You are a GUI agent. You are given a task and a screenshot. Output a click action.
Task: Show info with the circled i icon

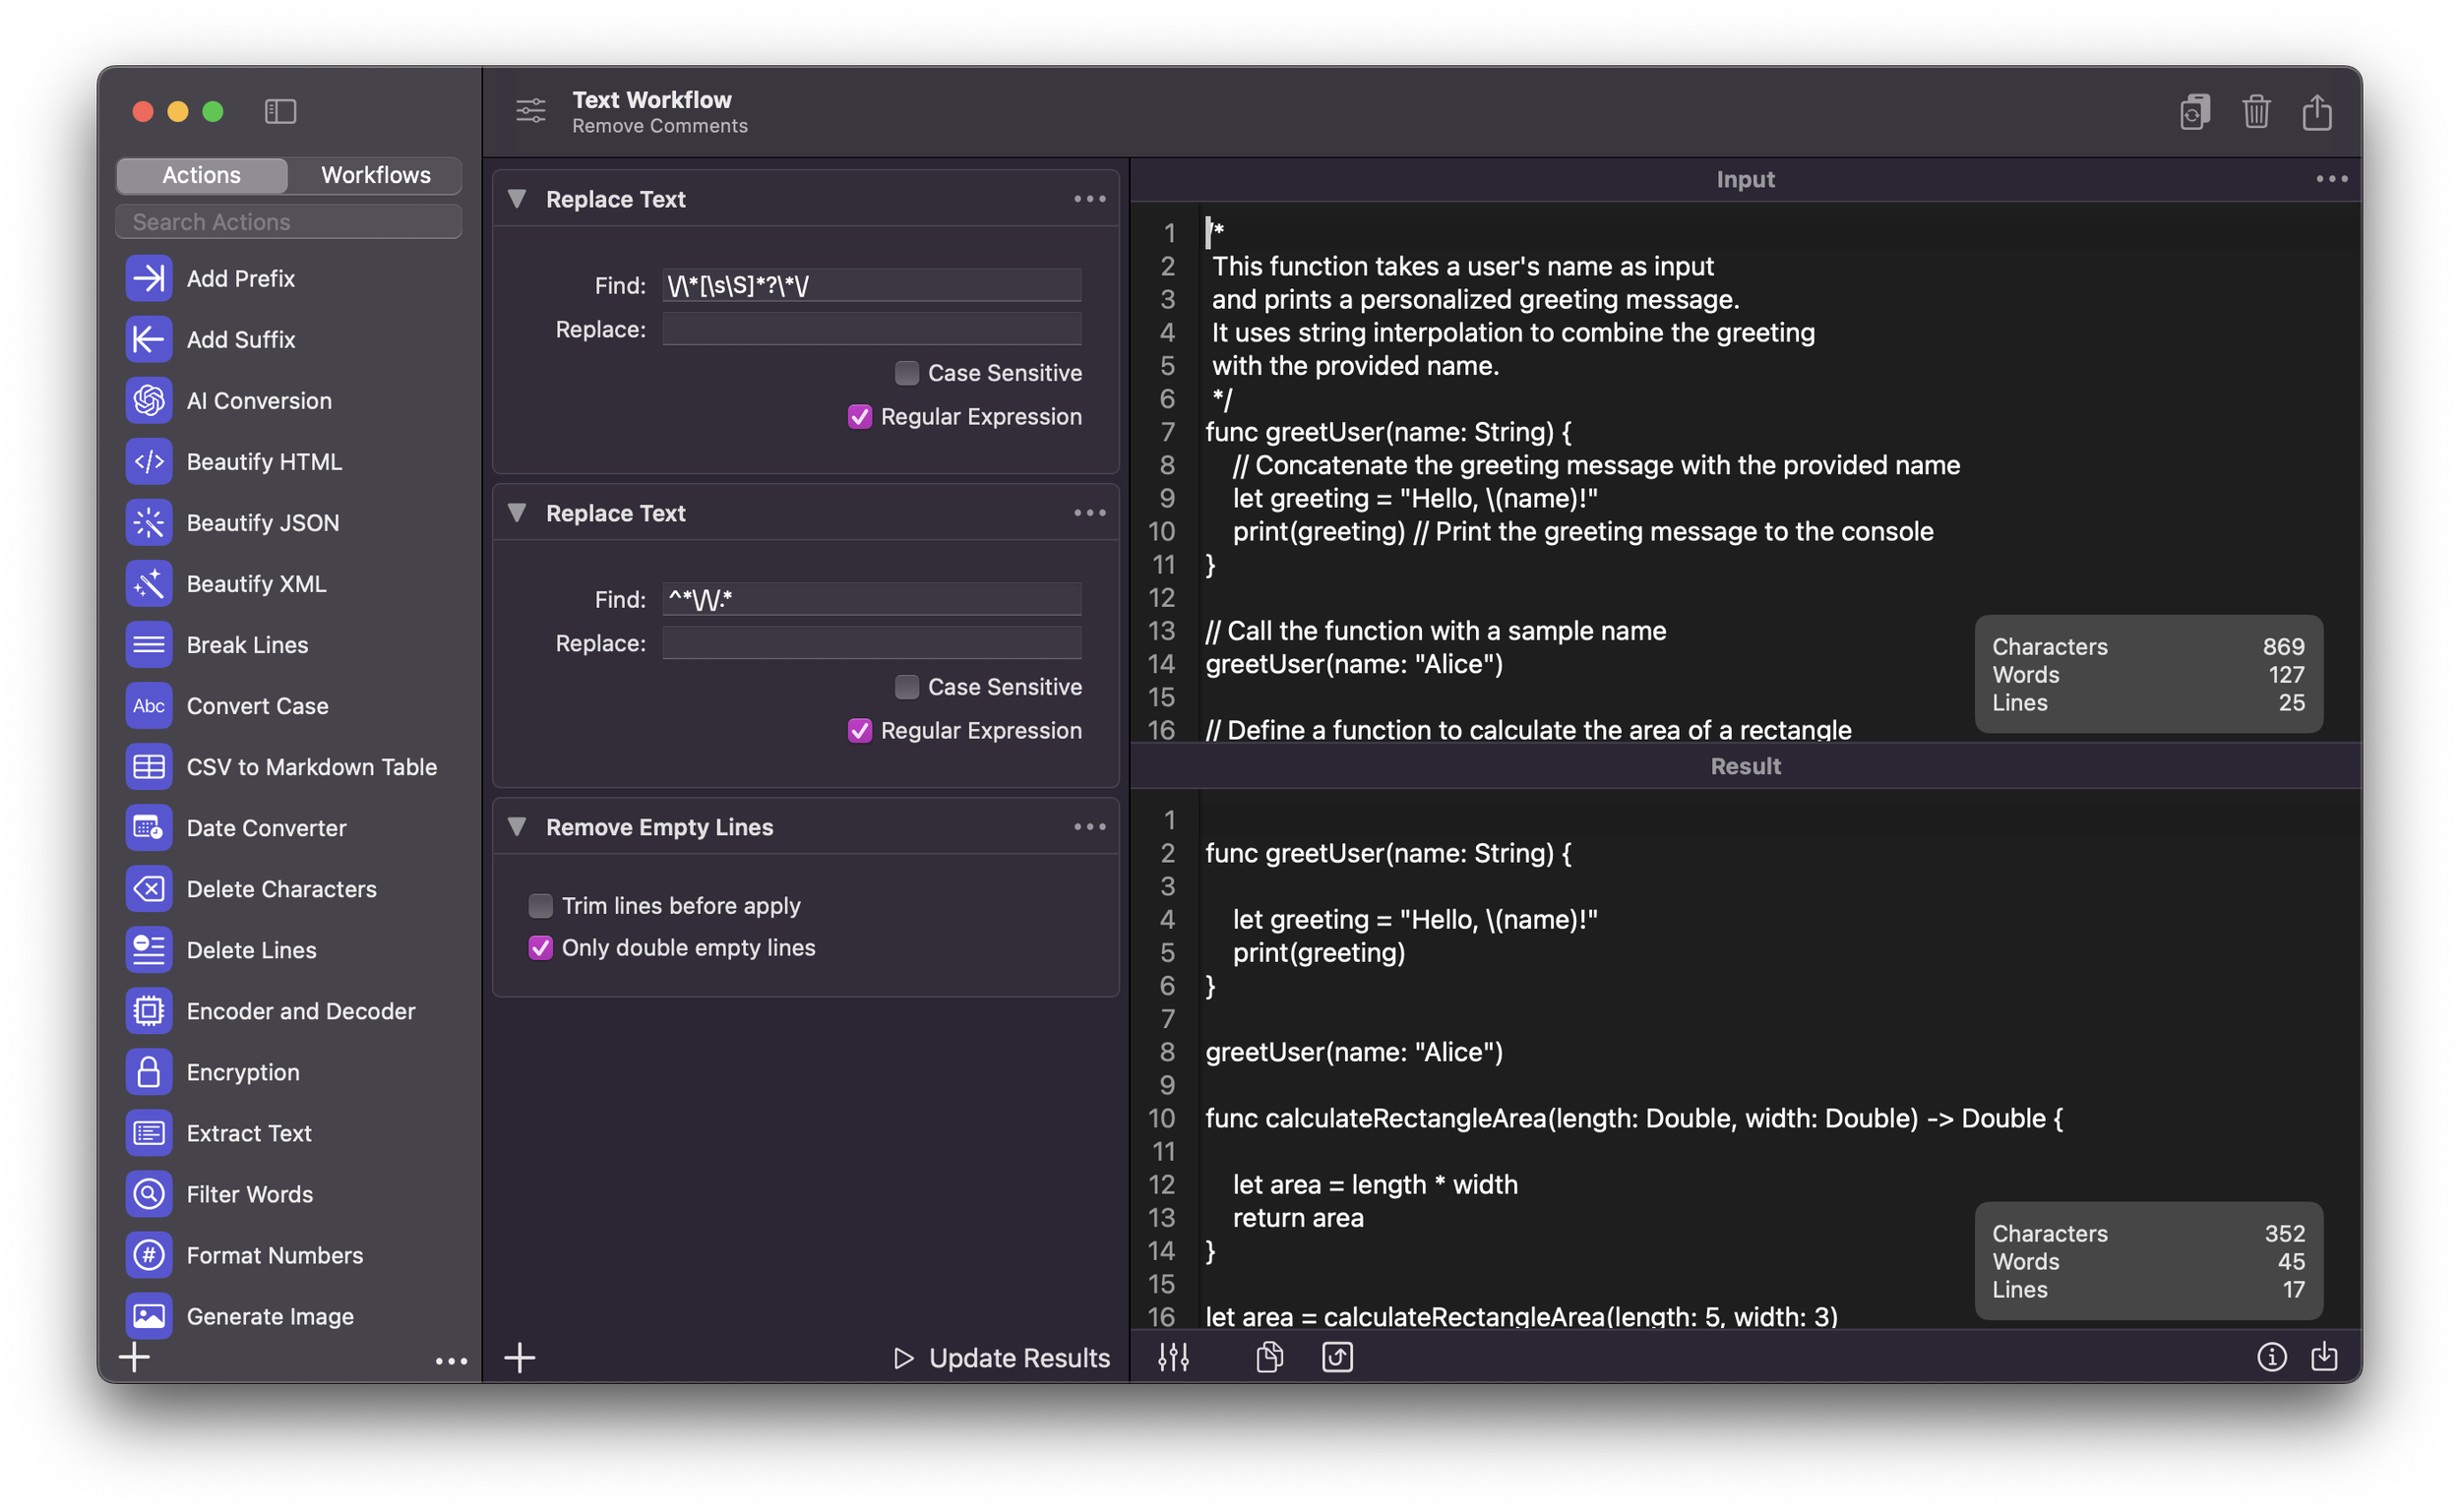2271,1357
